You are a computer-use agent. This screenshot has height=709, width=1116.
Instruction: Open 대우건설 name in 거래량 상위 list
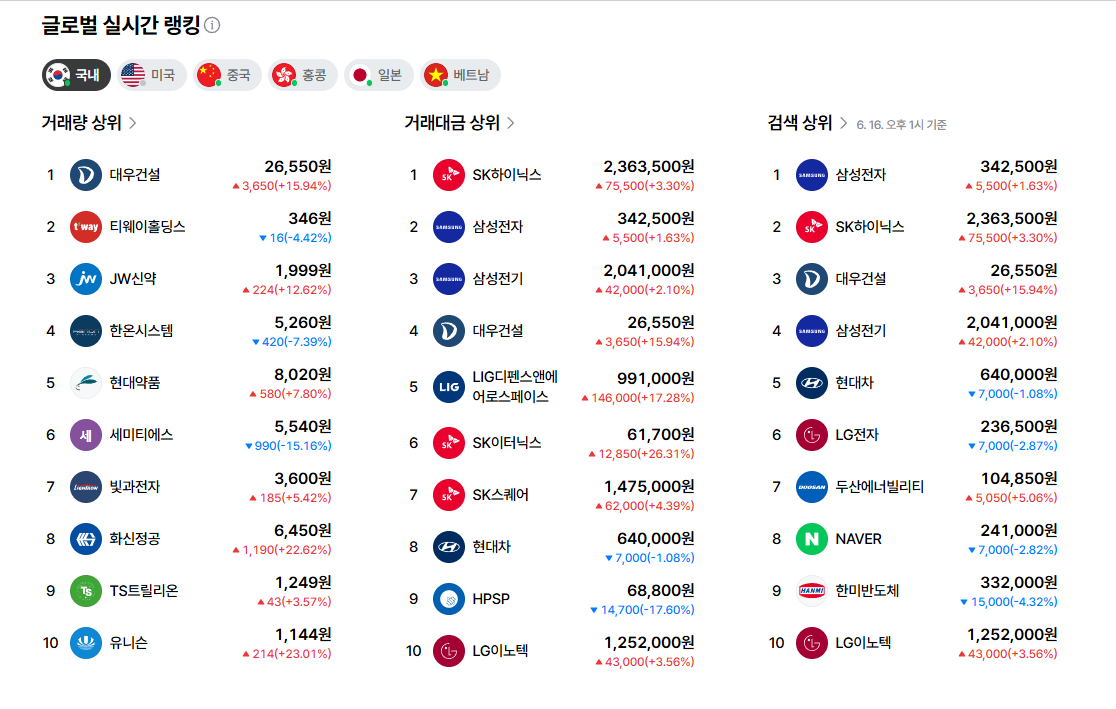(135, 175)
